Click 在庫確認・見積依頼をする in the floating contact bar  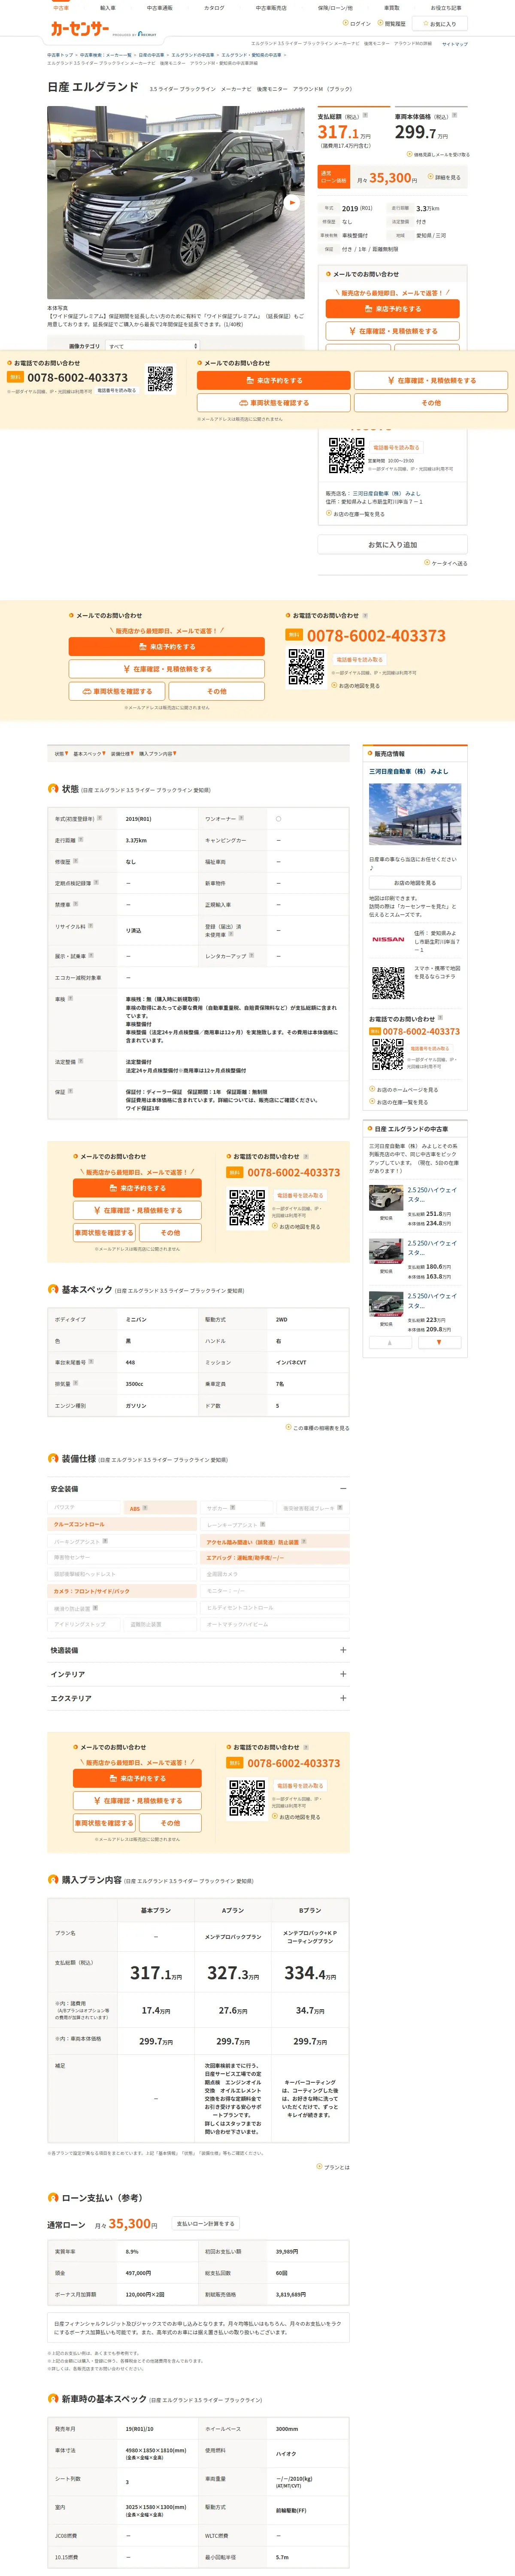pos(431,380)
